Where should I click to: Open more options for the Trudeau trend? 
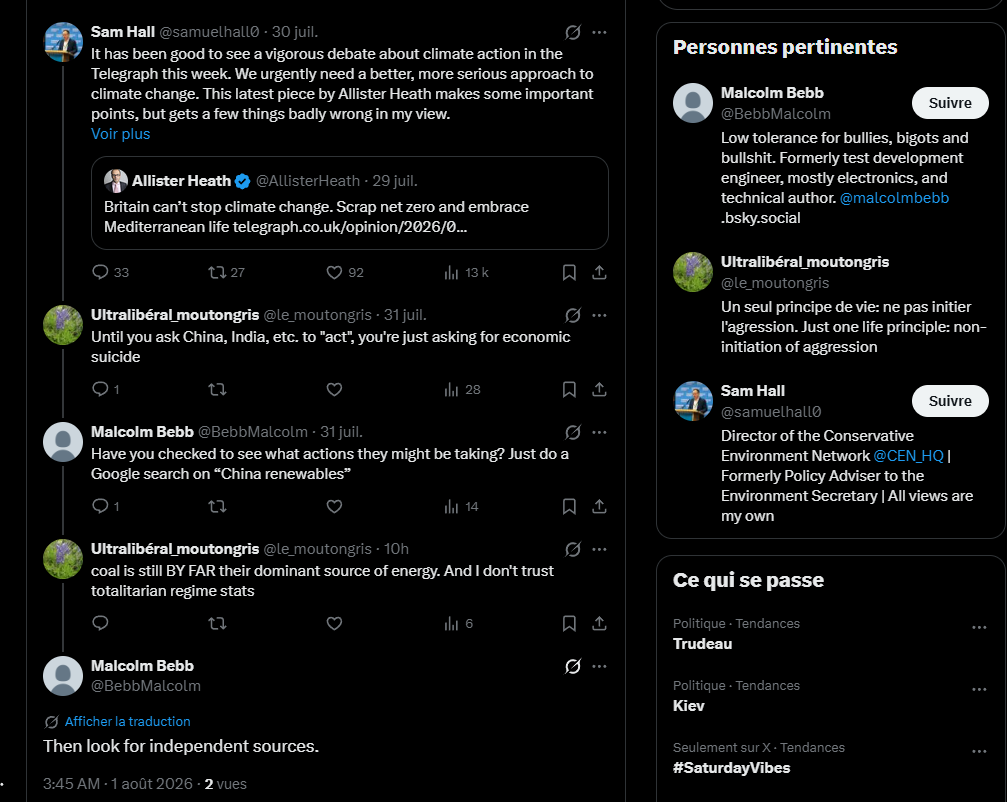point(979,627)
